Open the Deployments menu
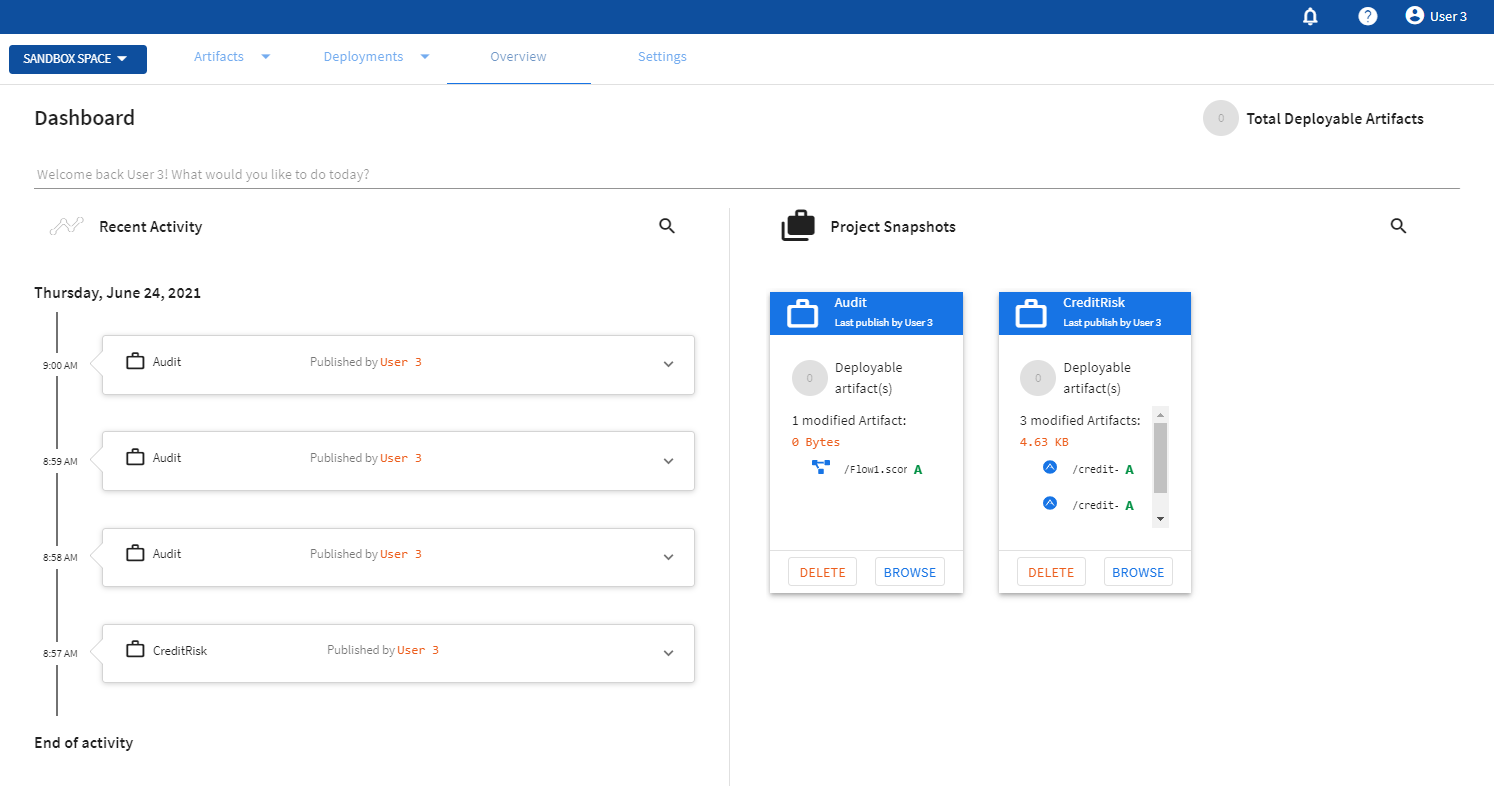1494x786 pixels. click(x=375, y=57)
